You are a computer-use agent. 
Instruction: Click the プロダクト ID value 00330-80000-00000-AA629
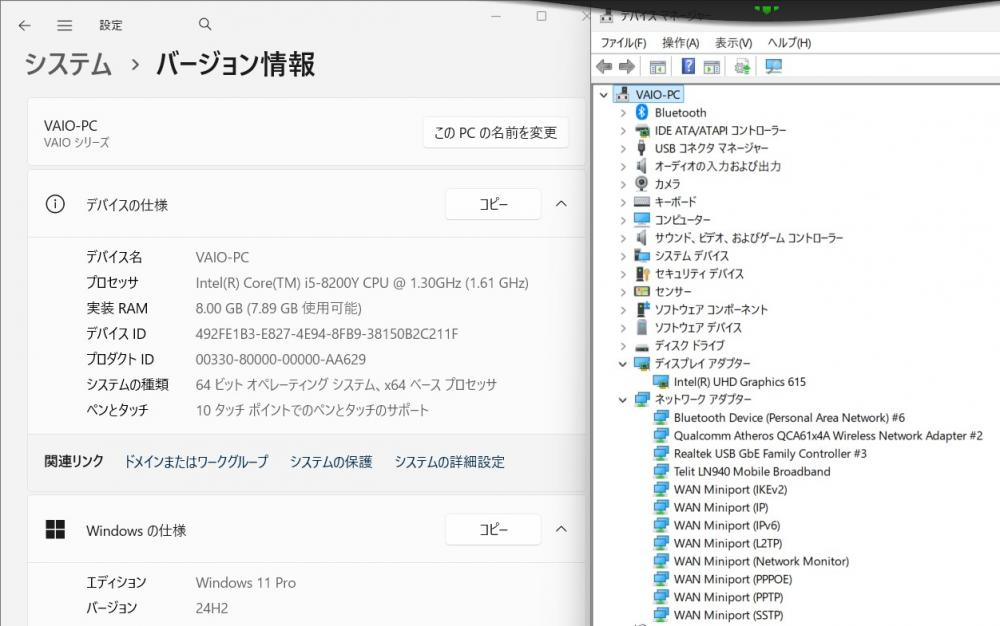point(281,359)
